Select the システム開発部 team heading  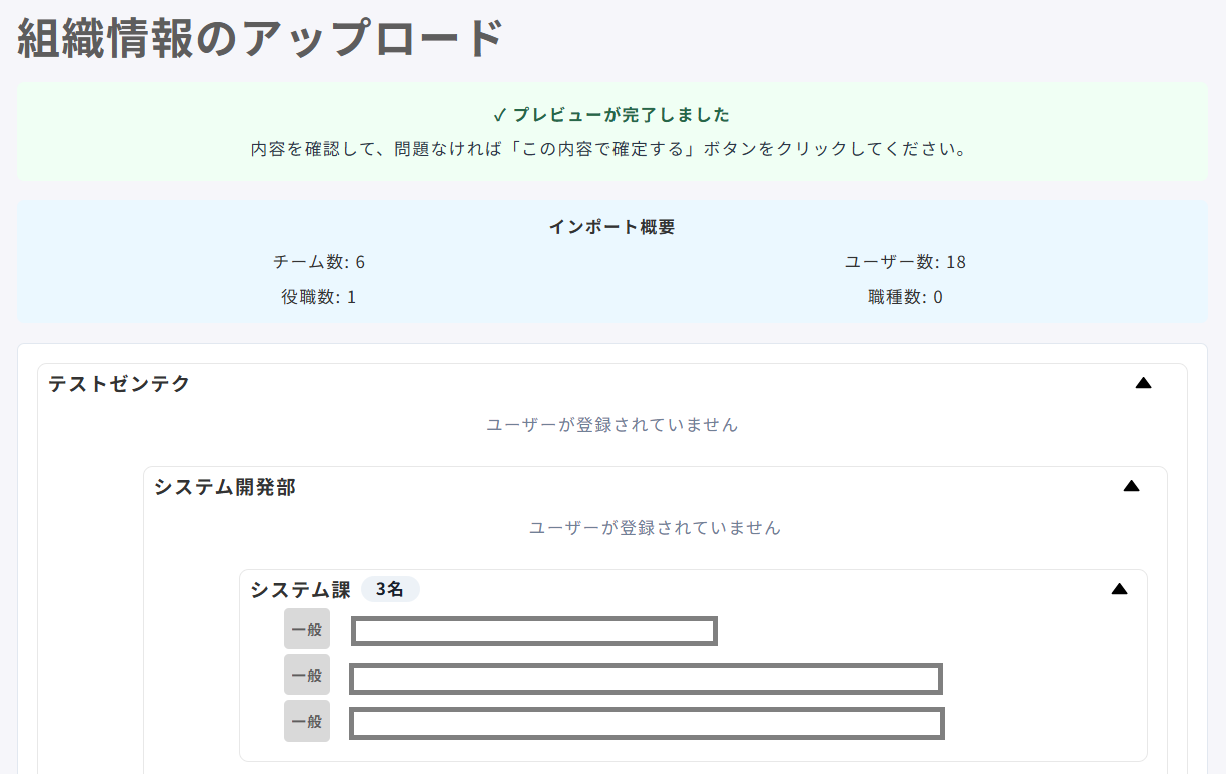coord(225,487)
